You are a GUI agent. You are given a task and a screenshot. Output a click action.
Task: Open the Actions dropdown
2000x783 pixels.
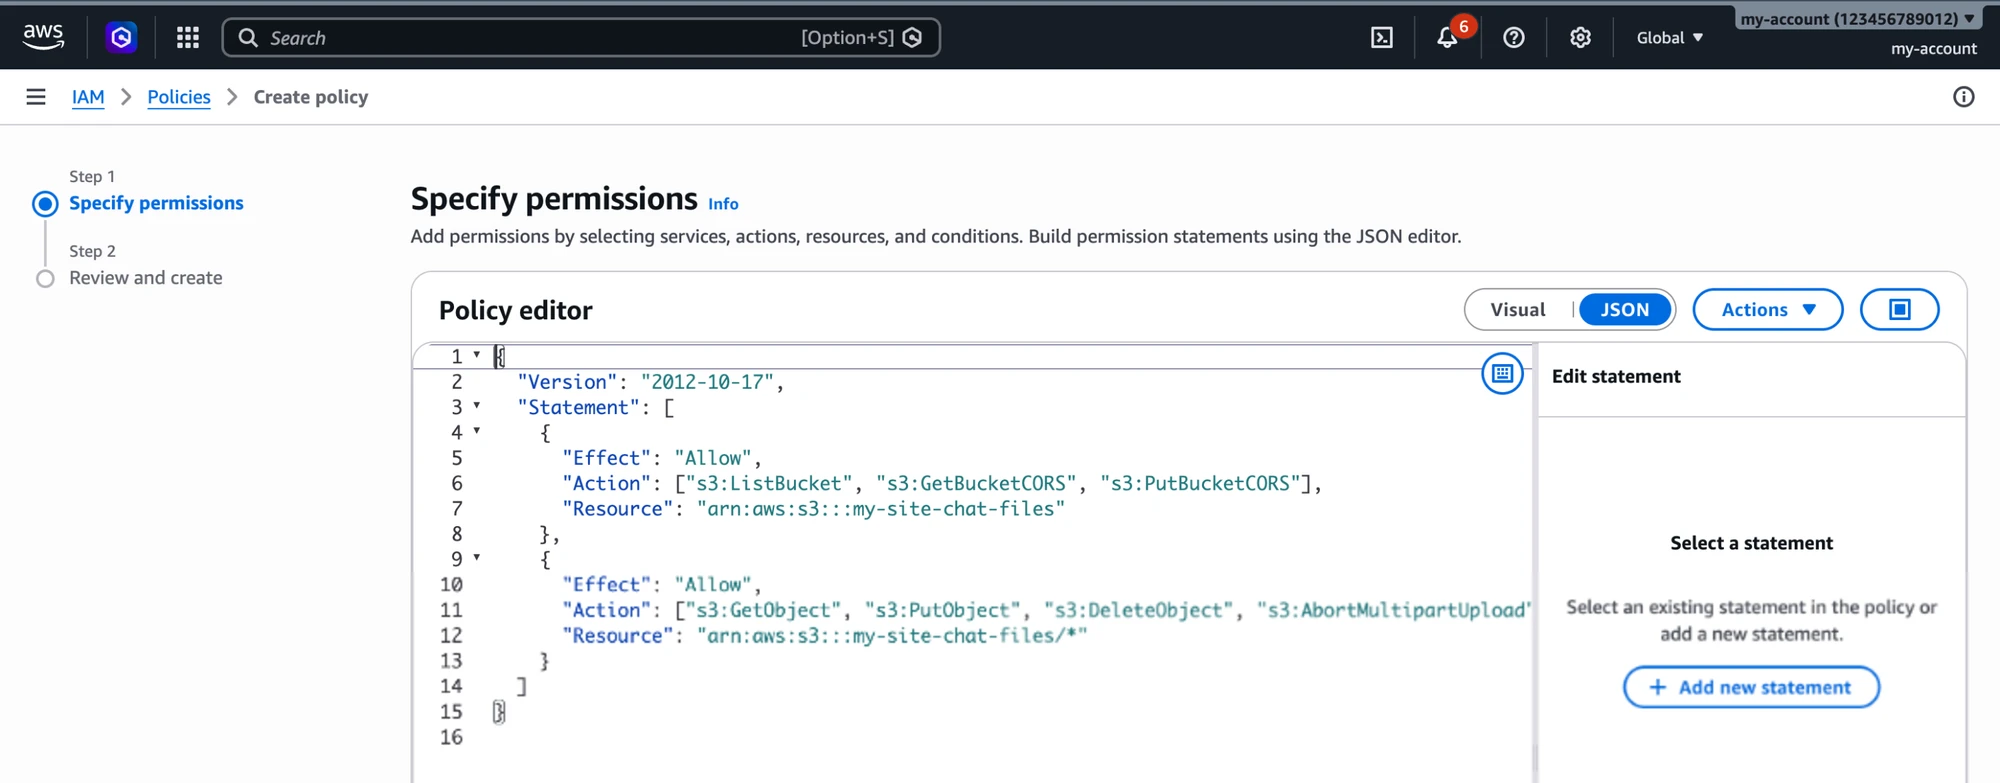[1767, 309]
